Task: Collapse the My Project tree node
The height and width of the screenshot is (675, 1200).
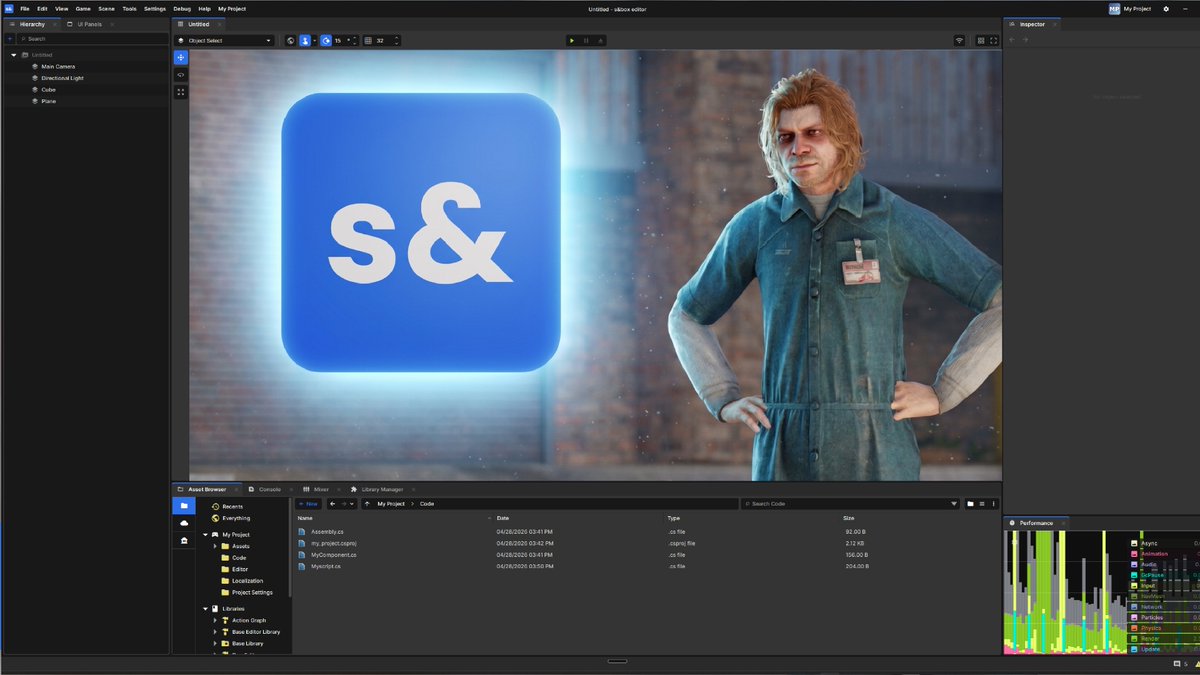Action: click(205, 535)
